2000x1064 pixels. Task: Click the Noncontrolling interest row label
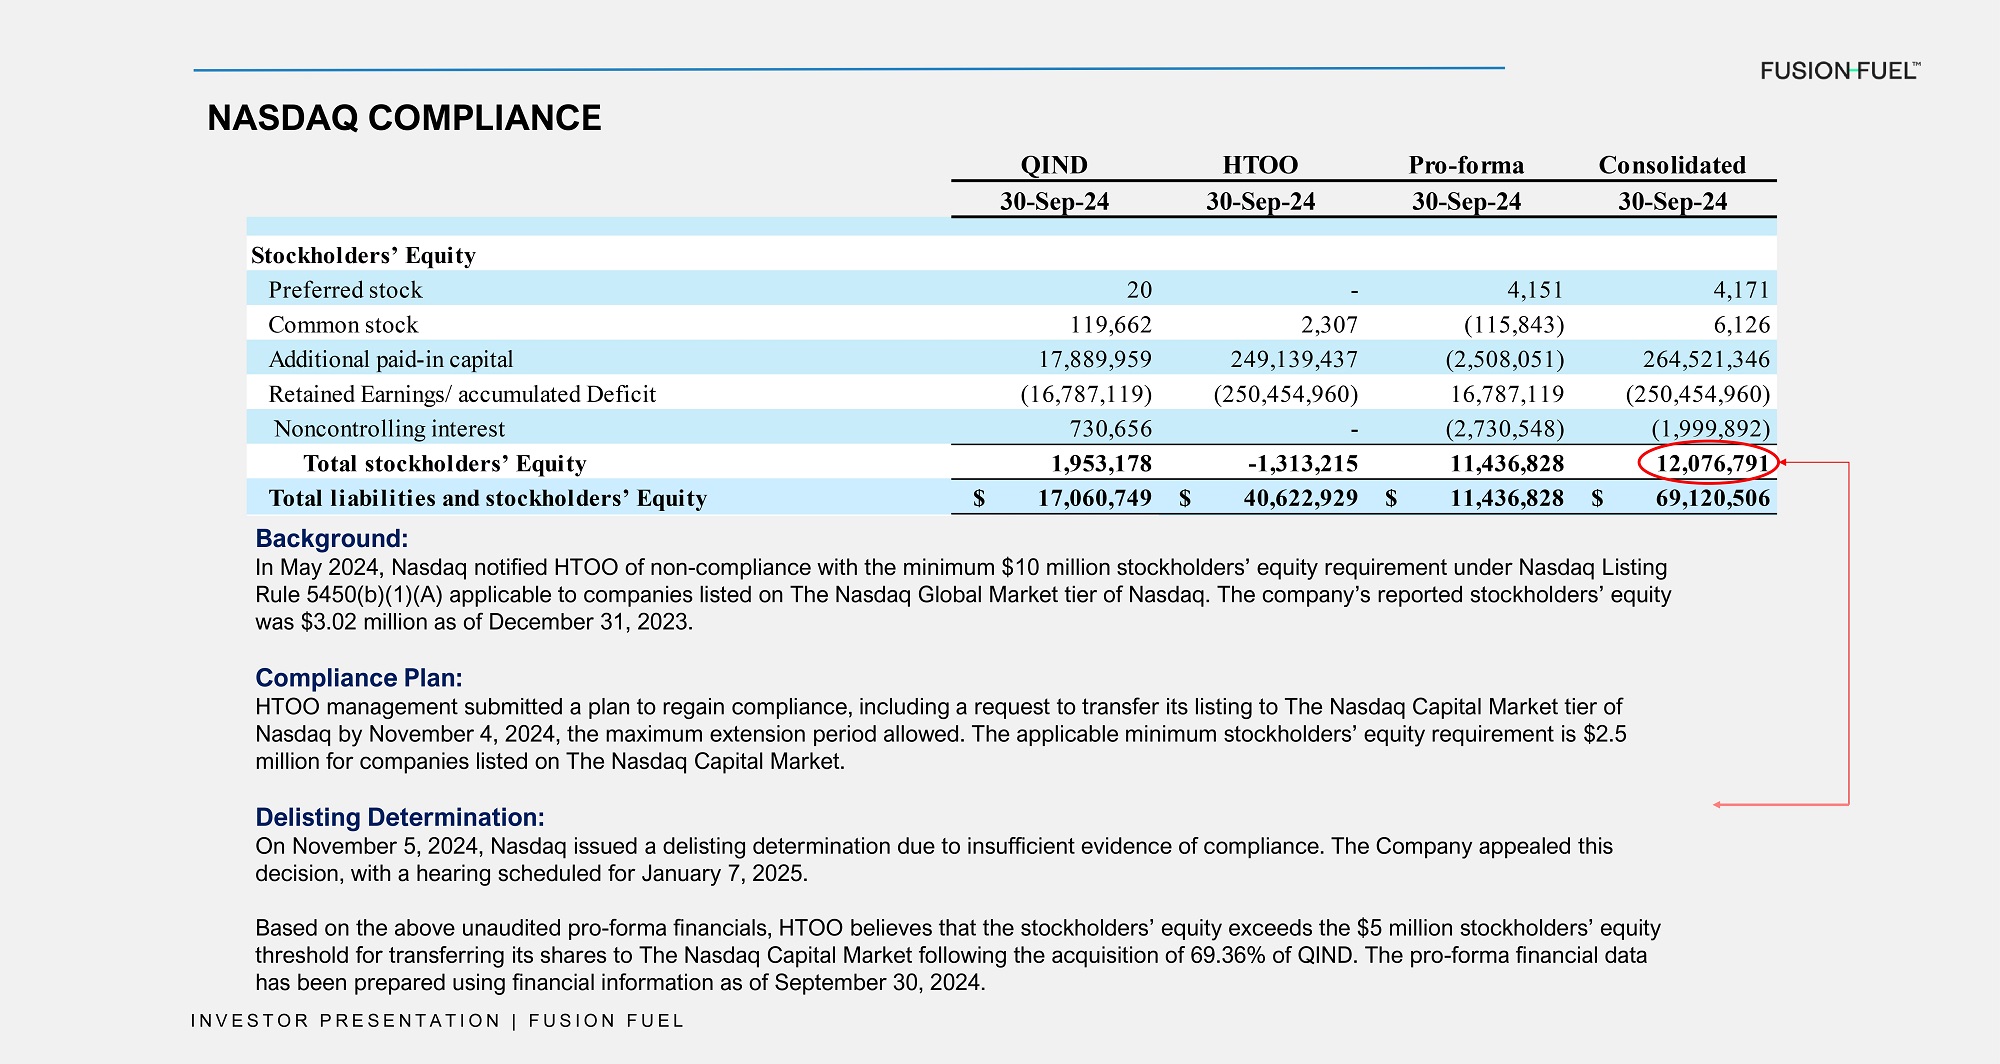click(389, 429)
